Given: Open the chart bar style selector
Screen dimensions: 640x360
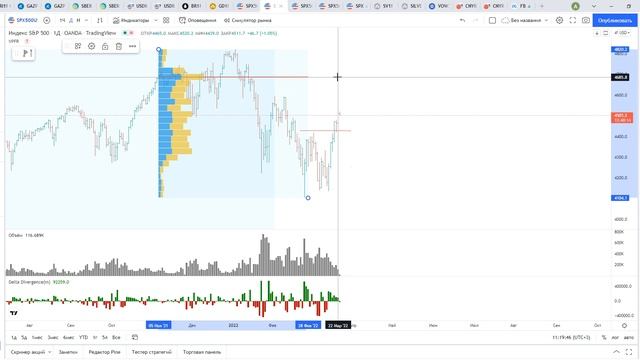Looking at the screenshot, I should (100, 20).
